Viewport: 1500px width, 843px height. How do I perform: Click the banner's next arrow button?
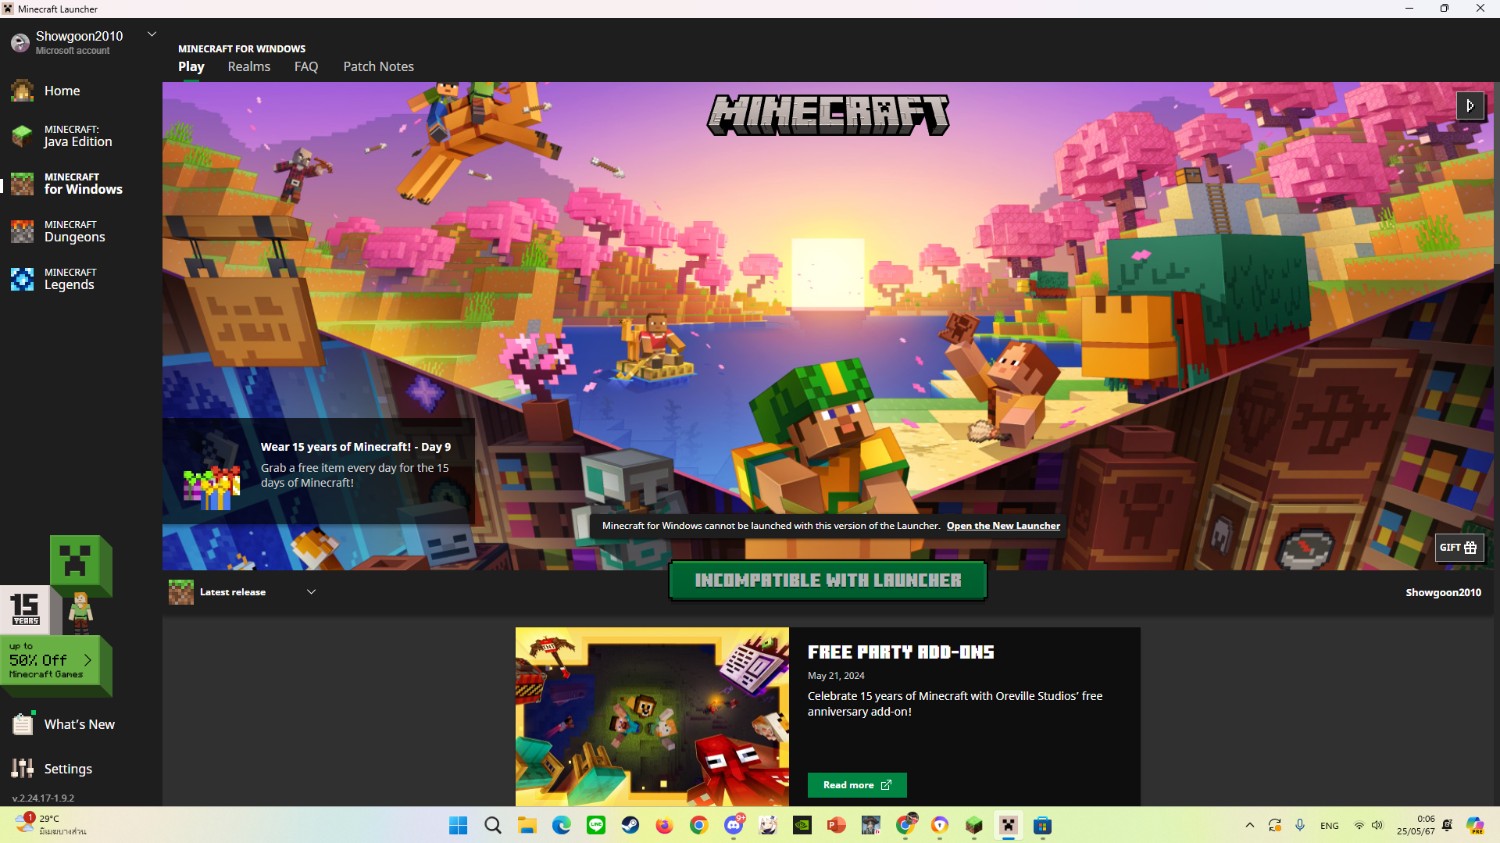[1470, 105]
